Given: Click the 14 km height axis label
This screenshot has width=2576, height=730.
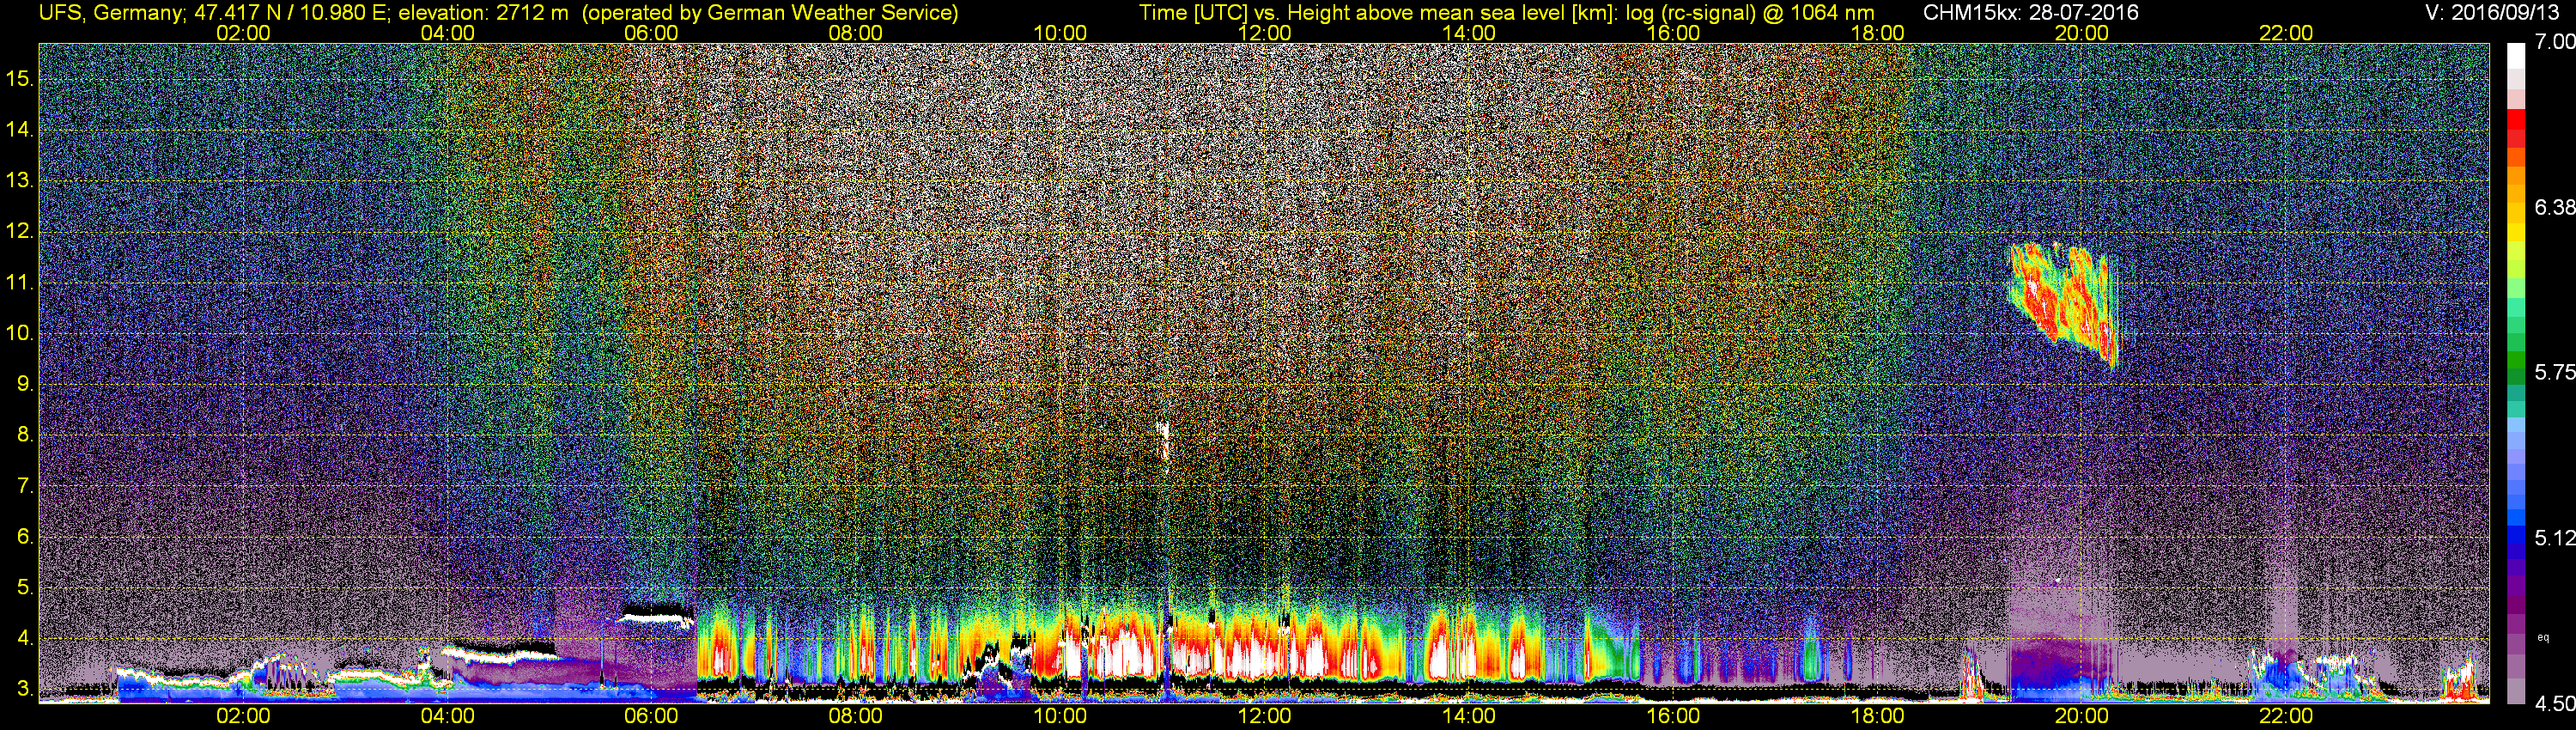Looking at the screenshot, I should 19,130.
